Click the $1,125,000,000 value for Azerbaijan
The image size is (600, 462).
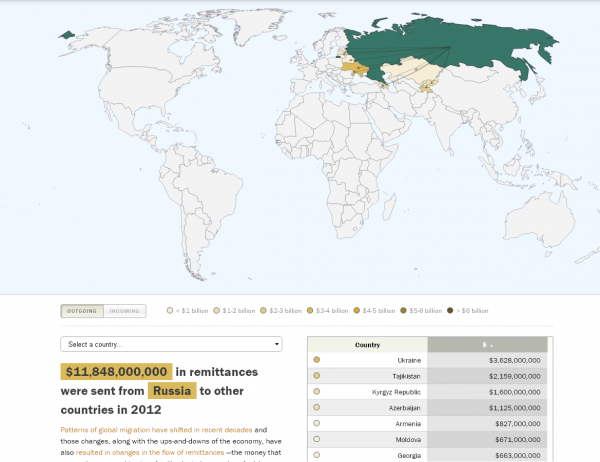coord(515,408)
